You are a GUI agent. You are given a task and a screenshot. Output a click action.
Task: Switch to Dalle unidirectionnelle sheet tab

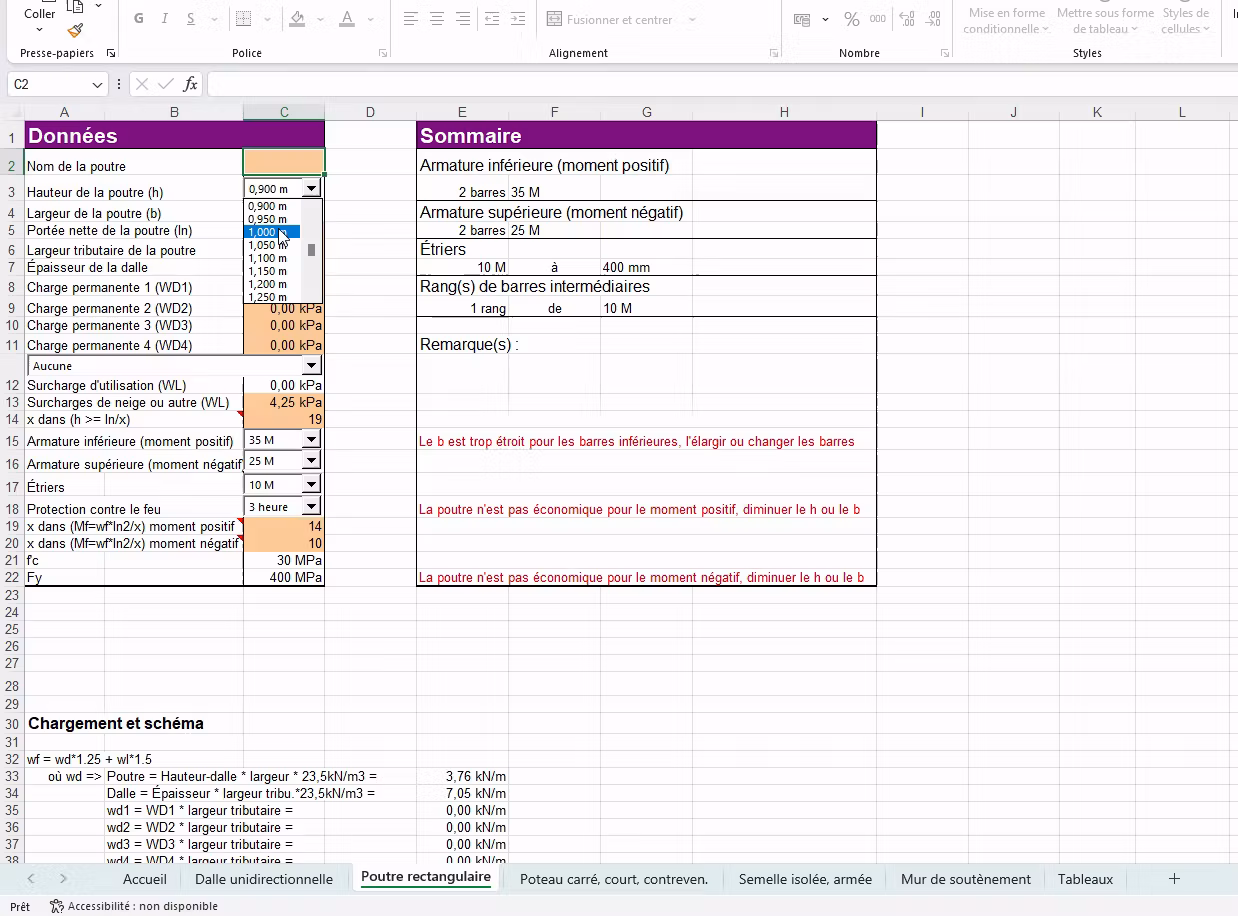click(264, 879)
